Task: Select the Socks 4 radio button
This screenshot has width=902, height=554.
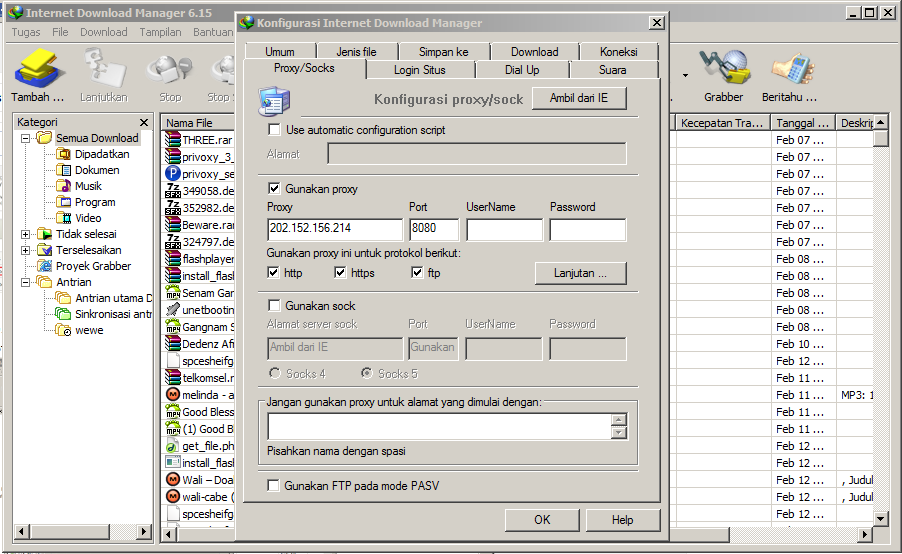Action: 275,373
